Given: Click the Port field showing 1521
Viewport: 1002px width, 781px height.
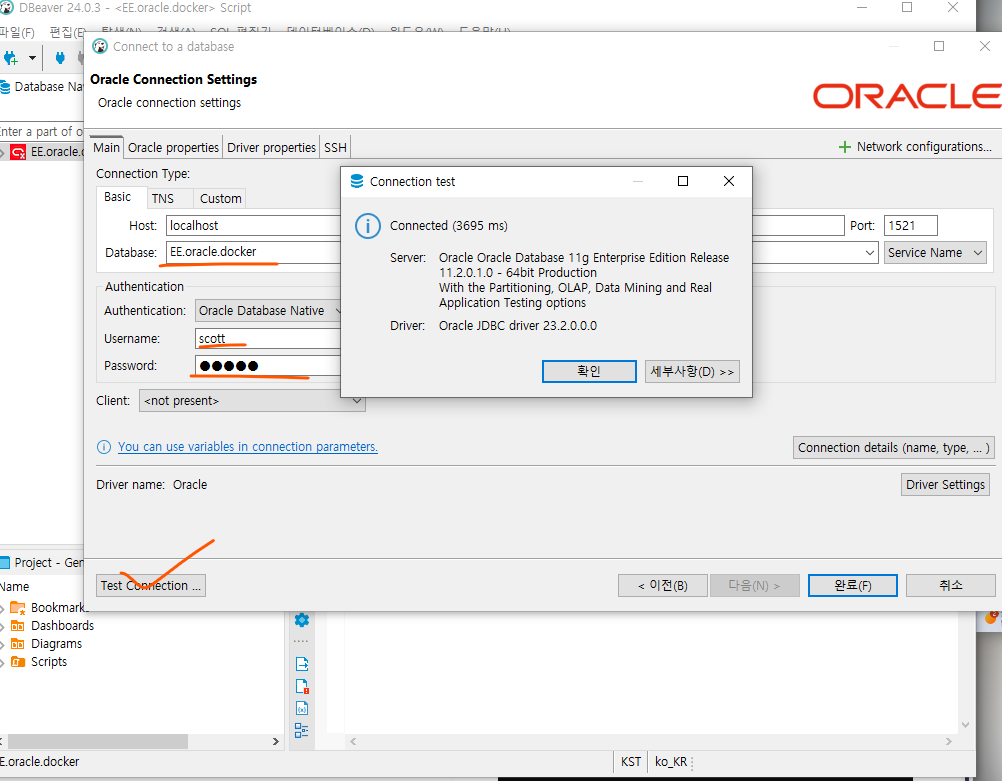Looking at the screenshot, I should pyautogui.click(x=911, y=226).
